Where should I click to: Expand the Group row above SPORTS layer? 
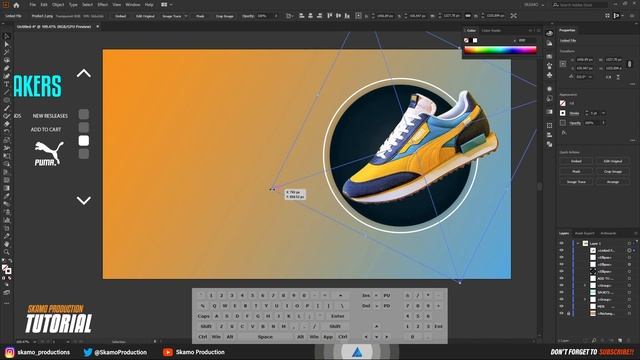[x=585, y=285]
